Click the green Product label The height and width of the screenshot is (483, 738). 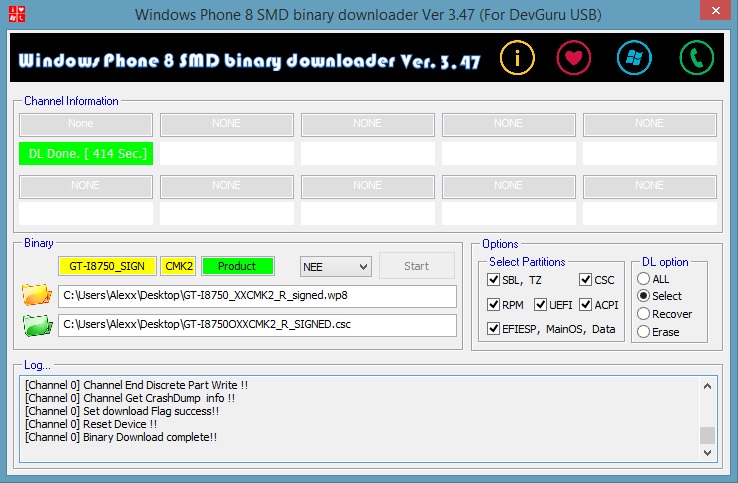click(x=237, y=266)
